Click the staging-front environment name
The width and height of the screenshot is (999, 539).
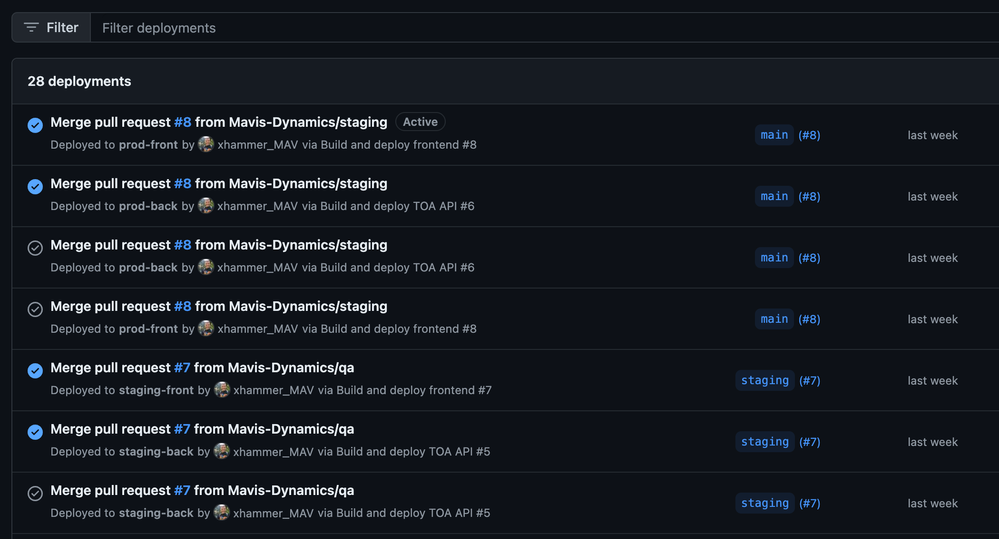156,390
